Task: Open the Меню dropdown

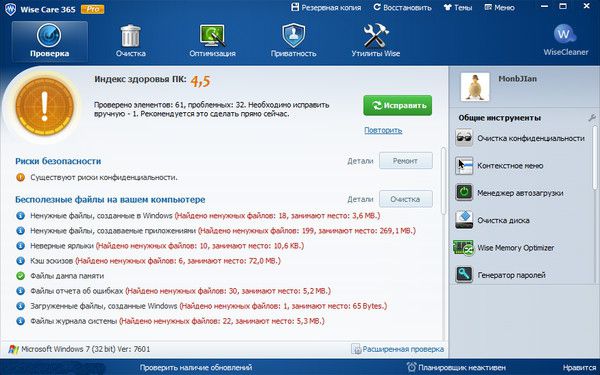Action: point(499,7)
